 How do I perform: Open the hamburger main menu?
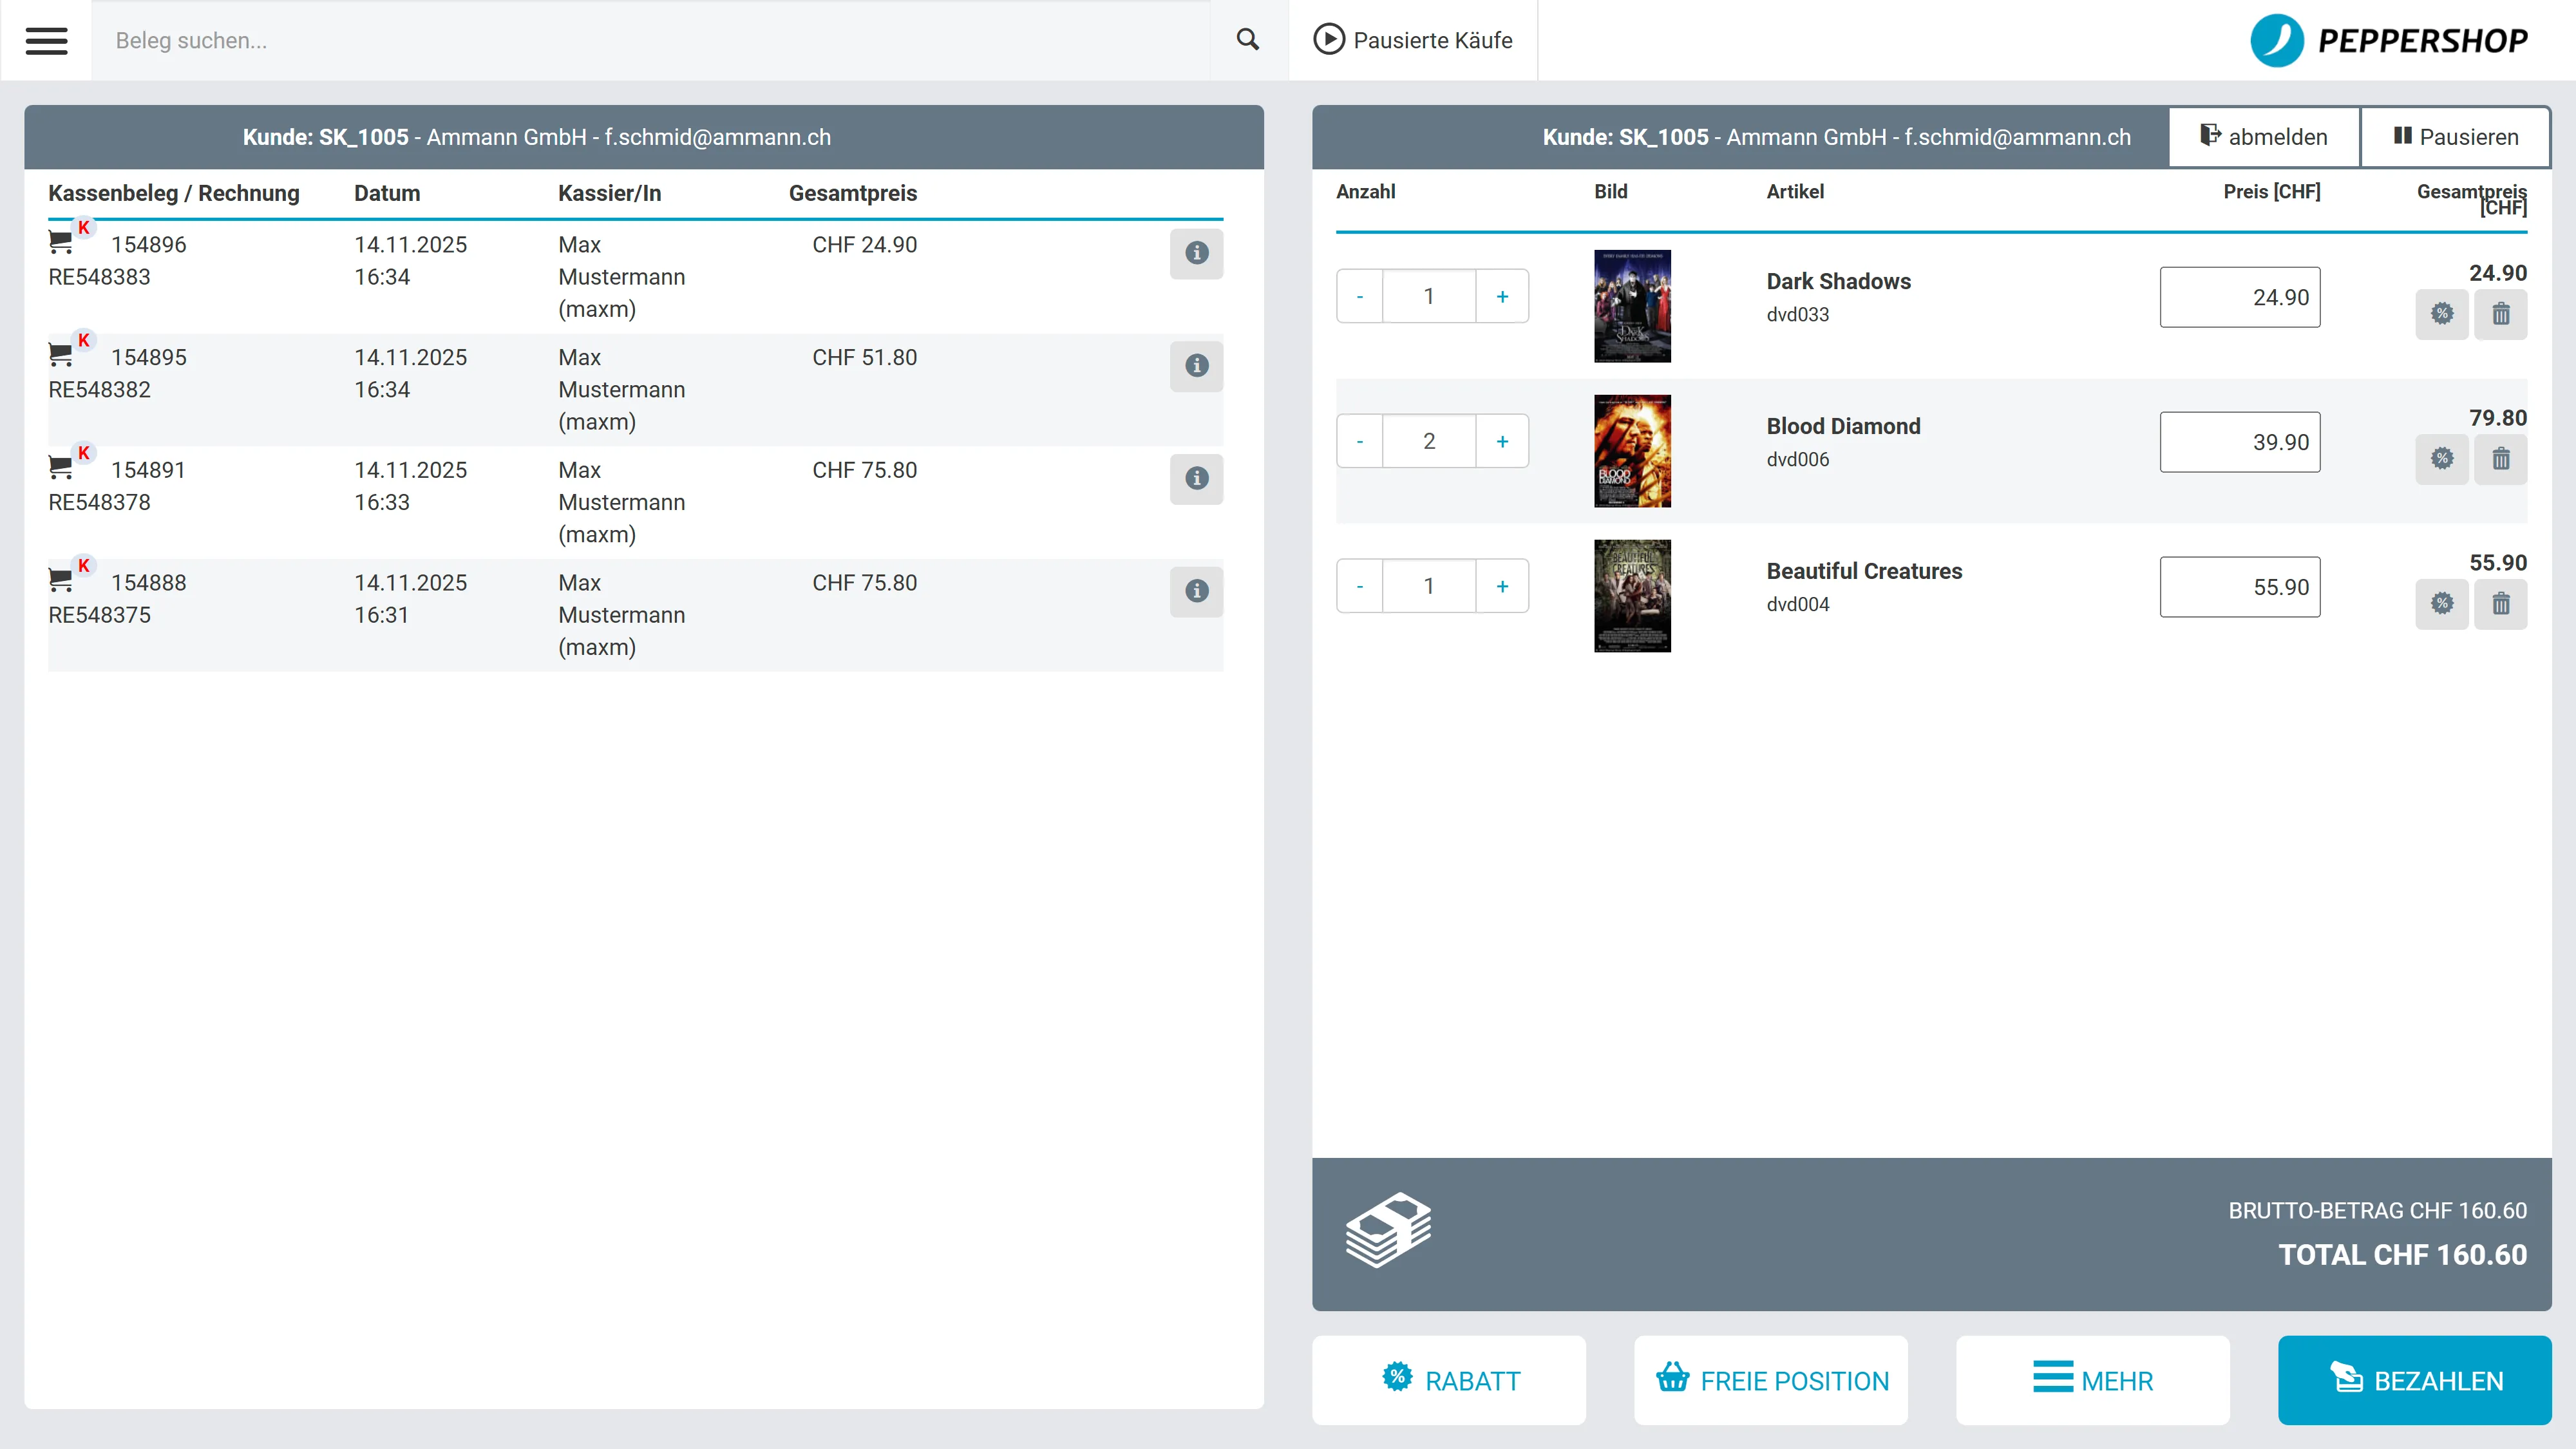pos(46,40)
